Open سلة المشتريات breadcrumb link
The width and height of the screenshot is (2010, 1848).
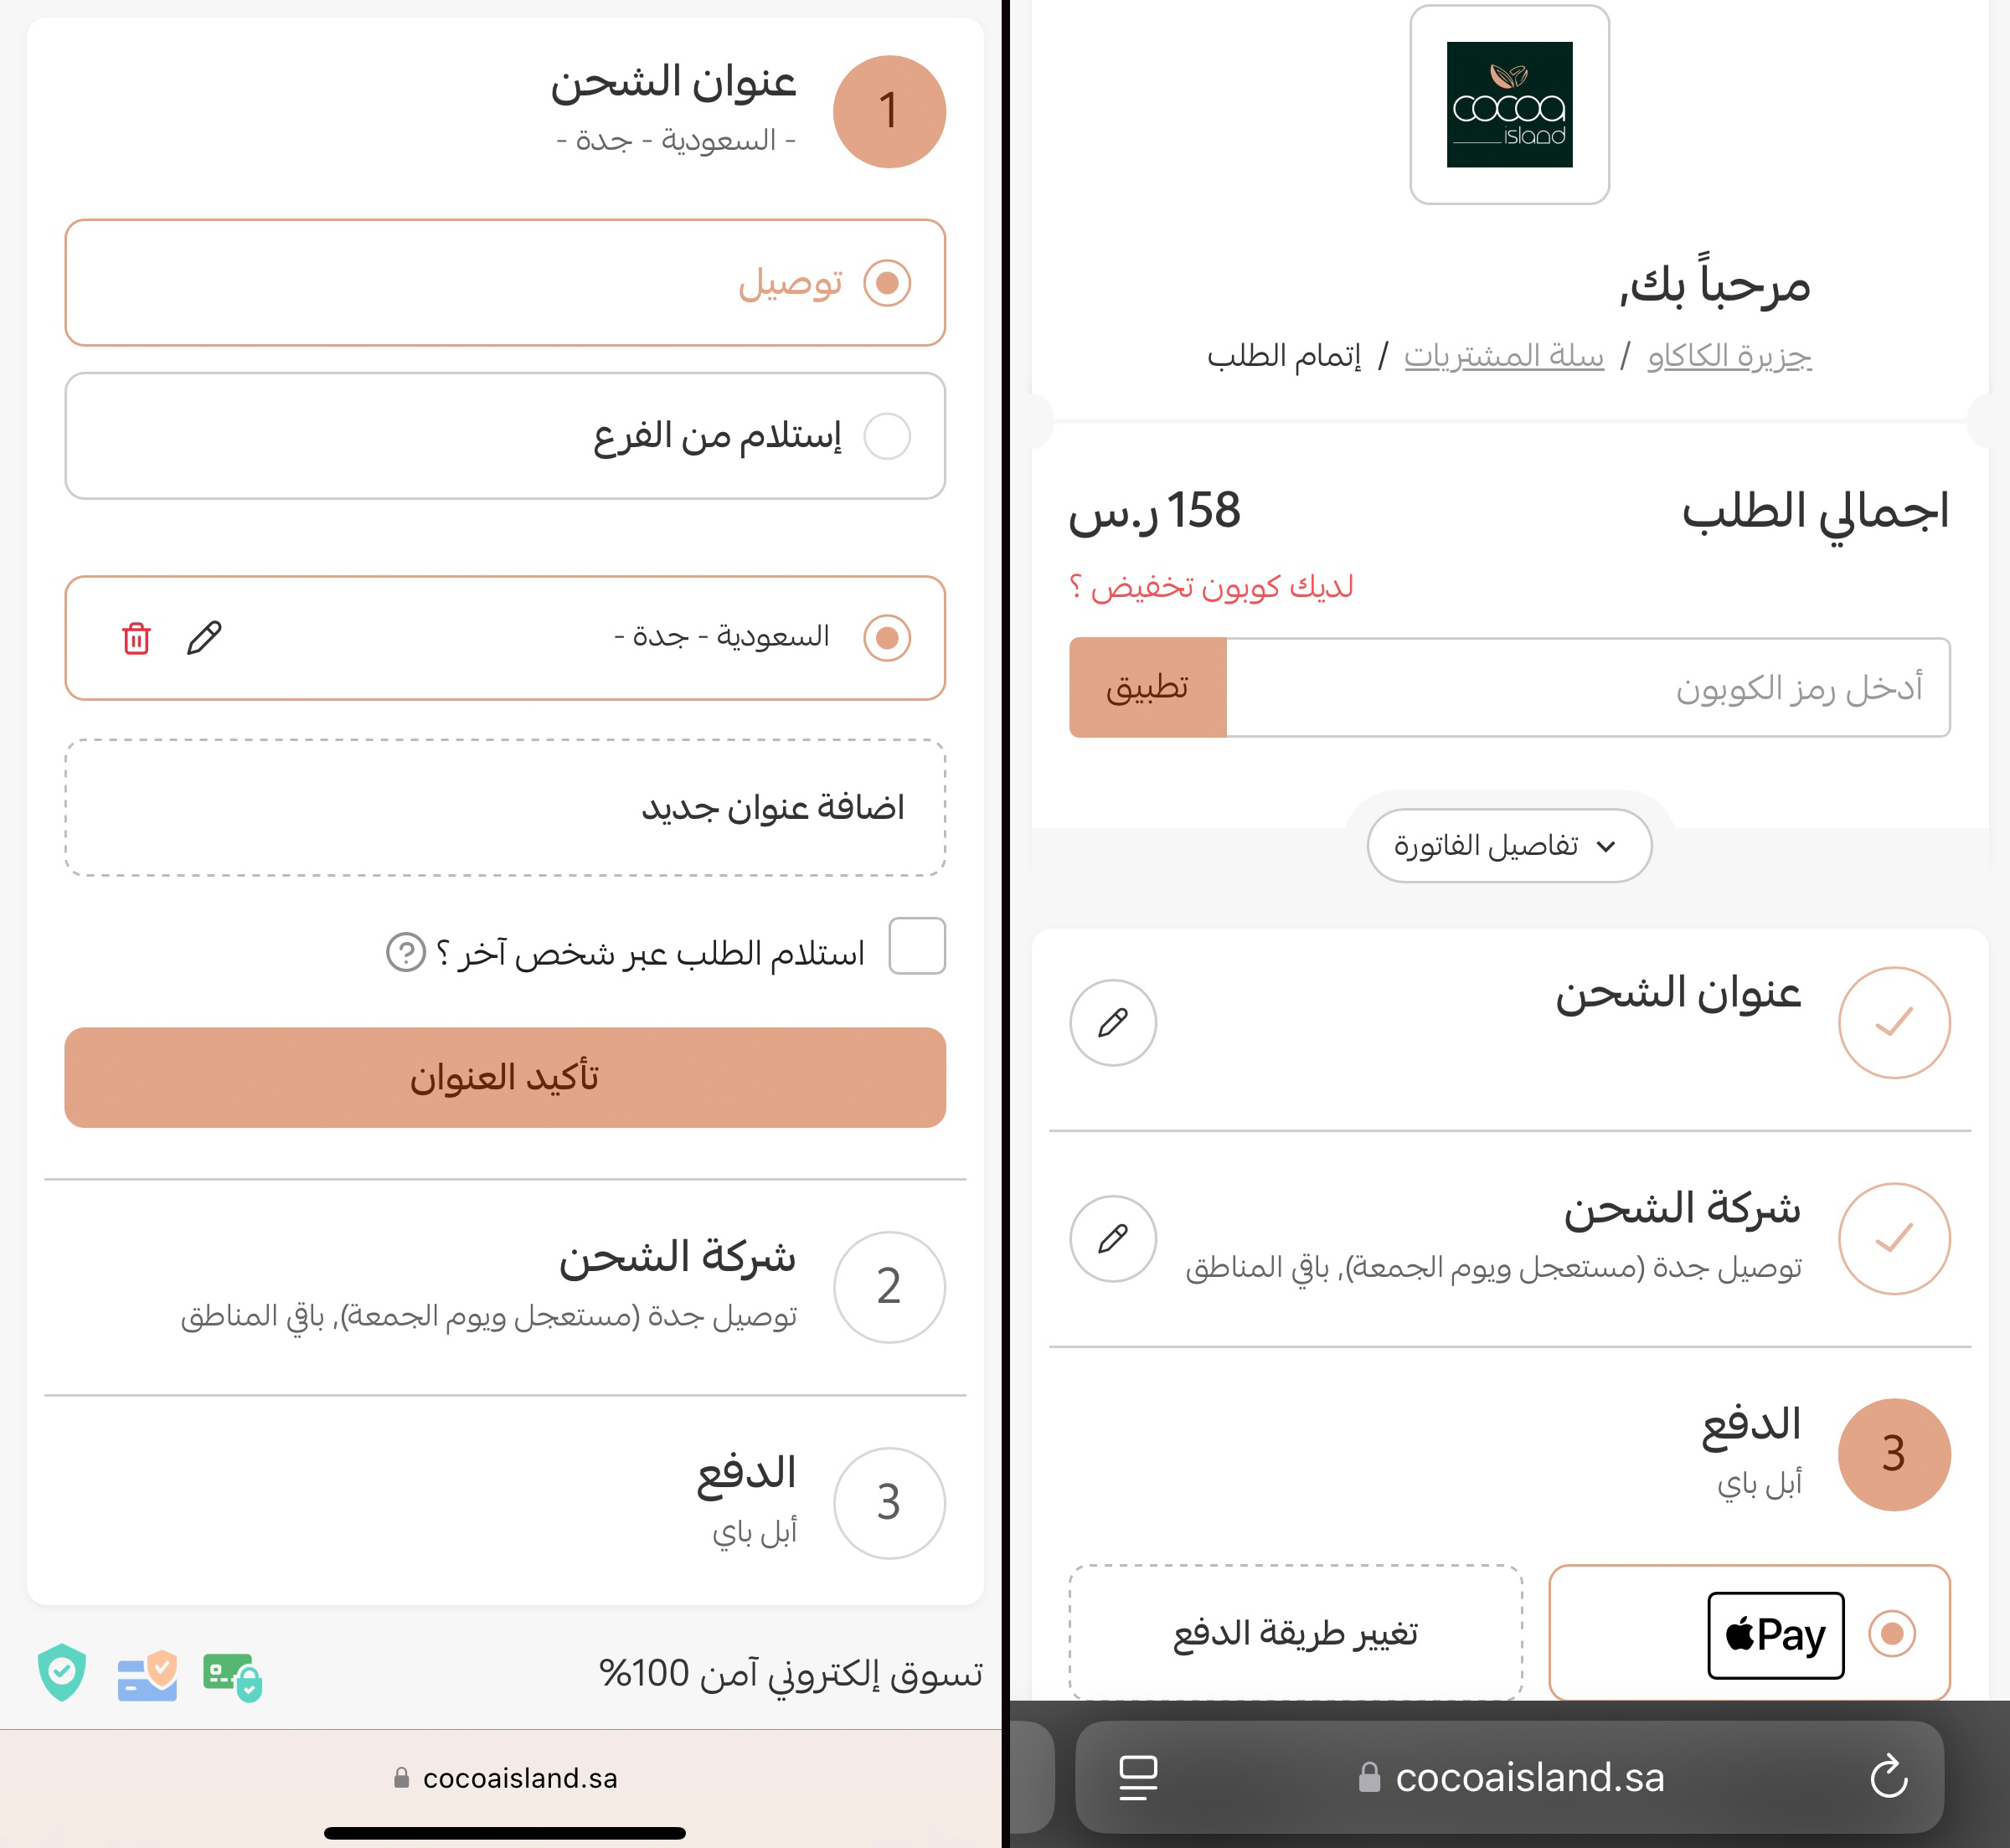pyautogui.click(x=1503, y=356)
